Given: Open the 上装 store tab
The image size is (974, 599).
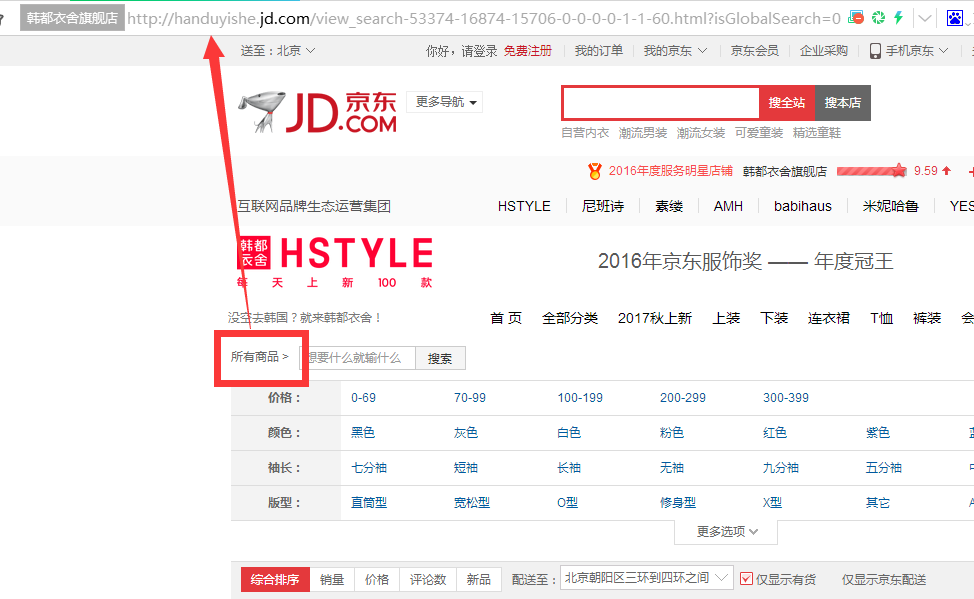Looking at the screenshot, I should tap(726, 318).
